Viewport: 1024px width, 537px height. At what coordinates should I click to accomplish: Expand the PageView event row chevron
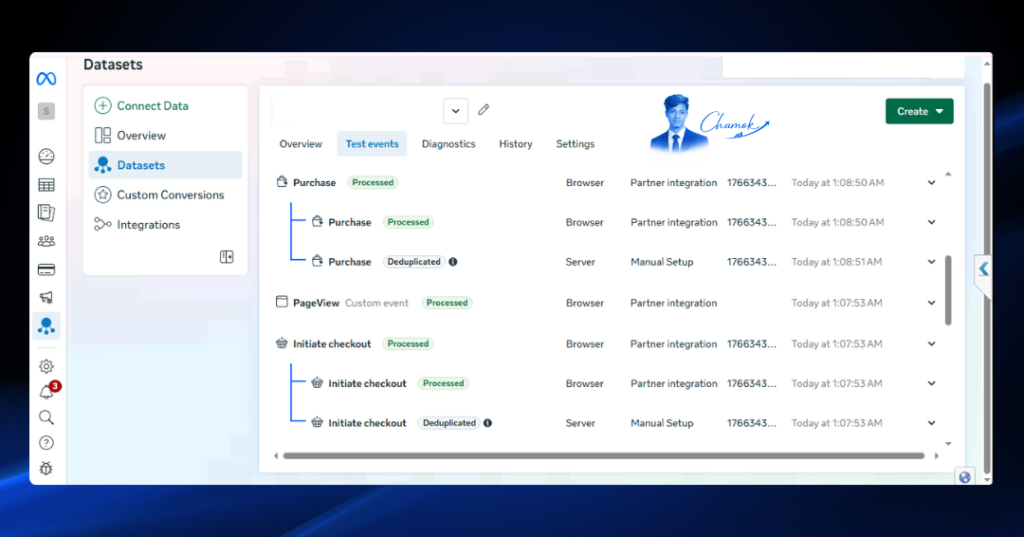click(x=931, y=303)
